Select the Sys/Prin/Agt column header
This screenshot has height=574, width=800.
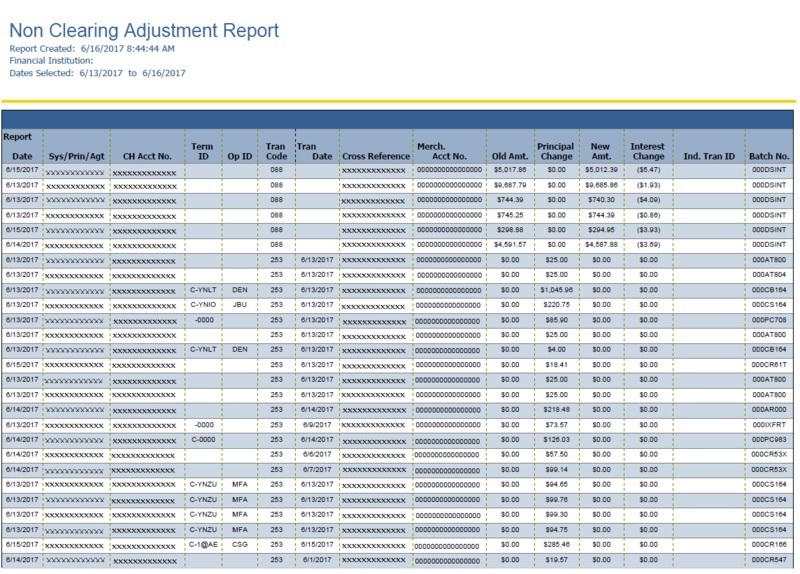point(76,157)
